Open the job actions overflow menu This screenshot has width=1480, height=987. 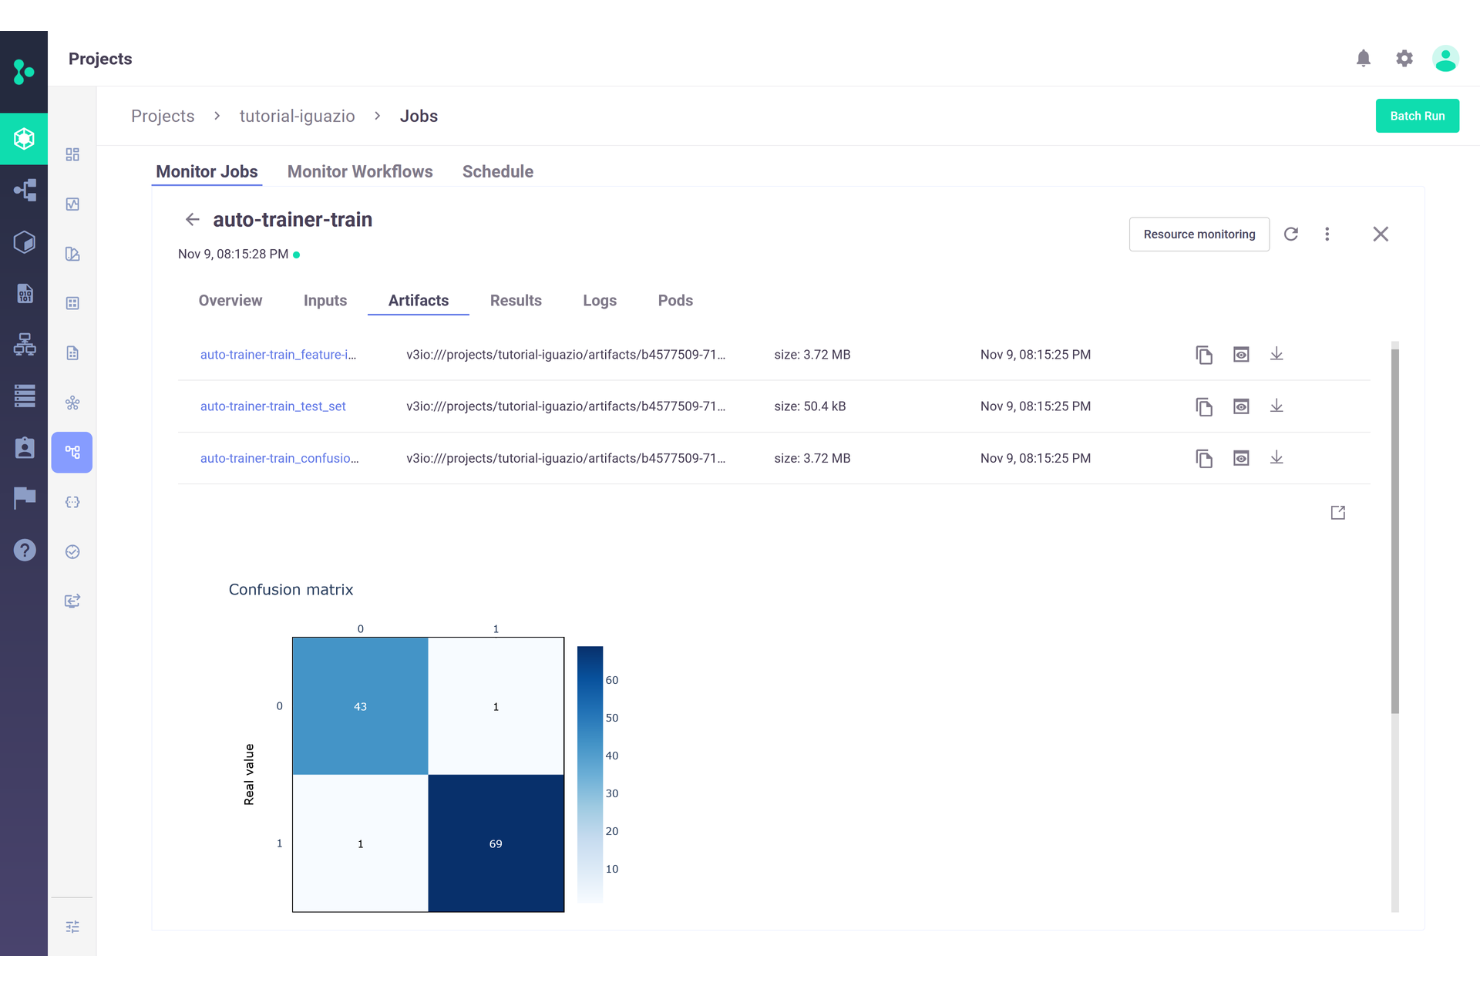click(x=1327, y=234)
